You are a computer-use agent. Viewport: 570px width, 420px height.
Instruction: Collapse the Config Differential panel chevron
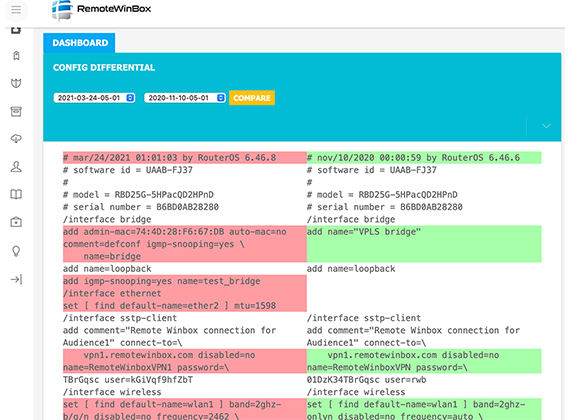tap(546, 126)
